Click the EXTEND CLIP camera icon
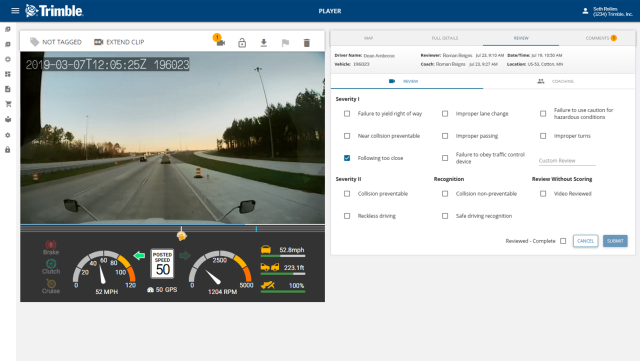 tap(98, 42)
